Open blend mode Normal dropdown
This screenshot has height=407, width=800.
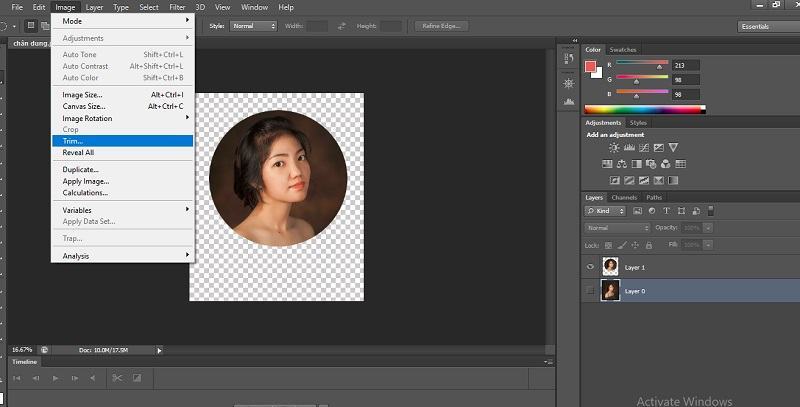[617, 228]
